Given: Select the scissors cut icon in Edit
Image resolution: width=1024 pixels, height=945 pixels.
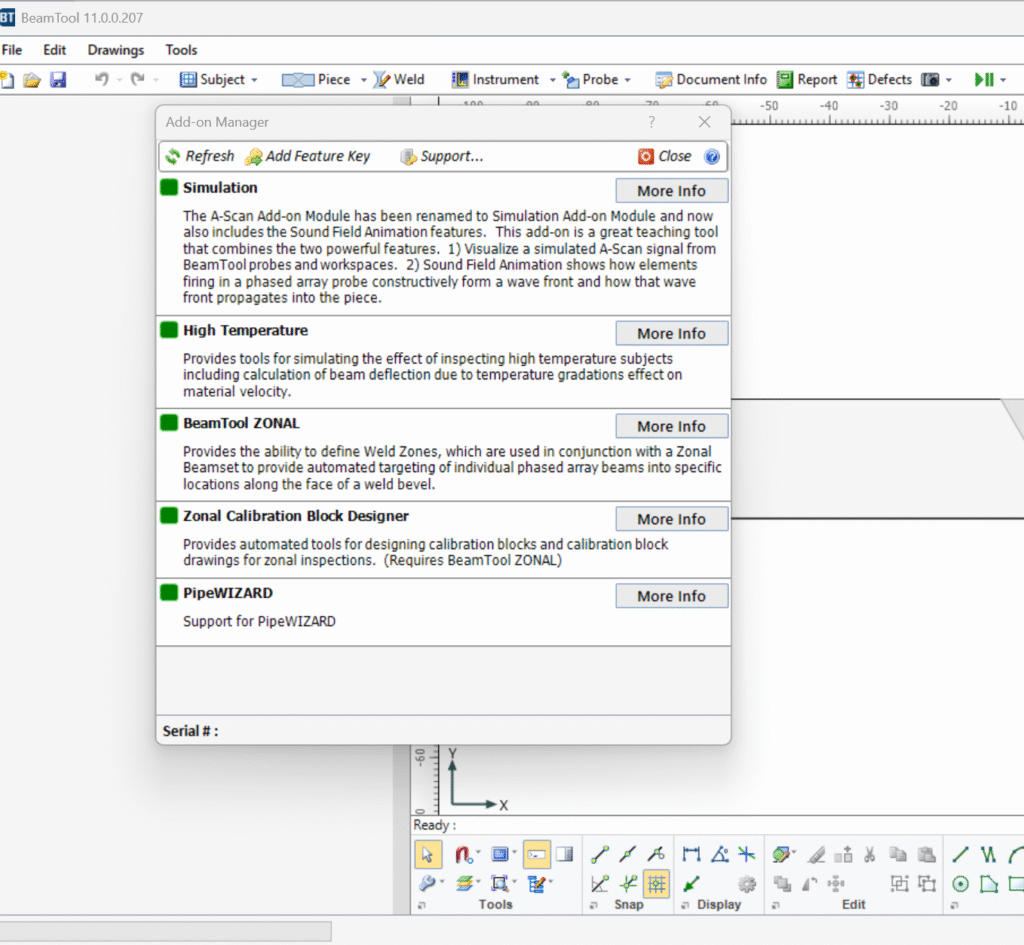Looking at the screenshot, I should [x=869, y=855].
